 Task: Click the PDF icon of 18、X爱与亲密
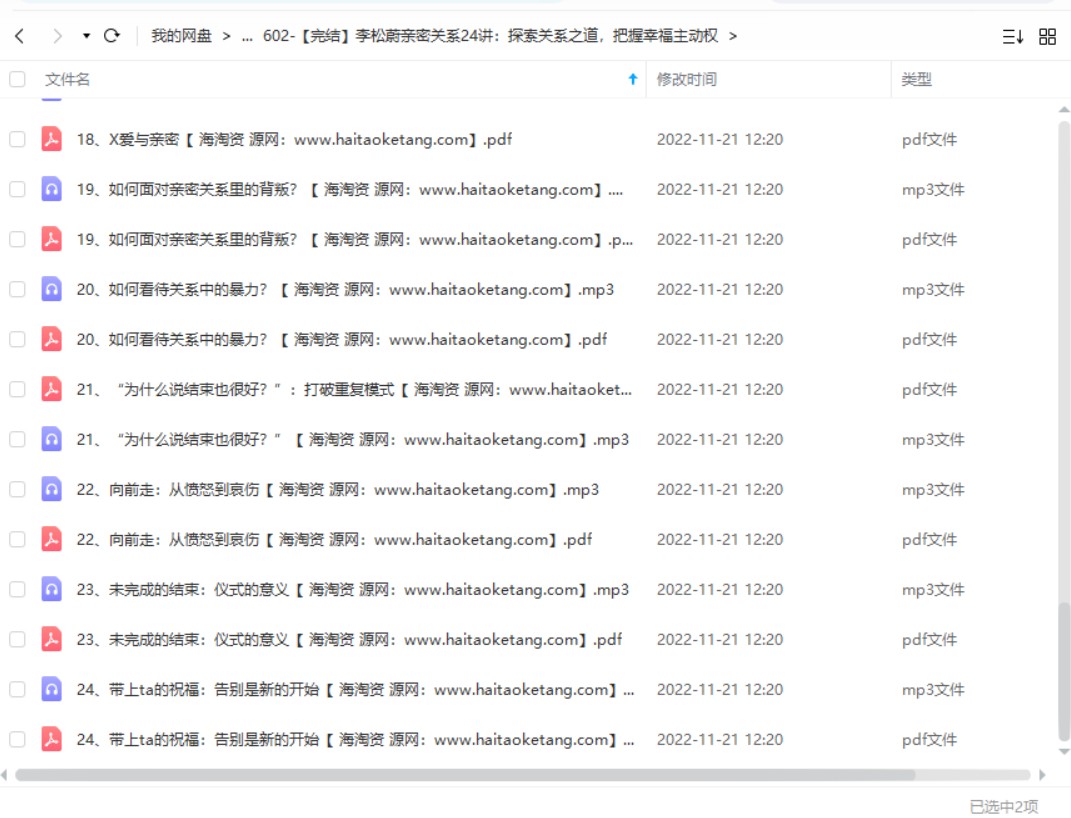tap(51, 139)
